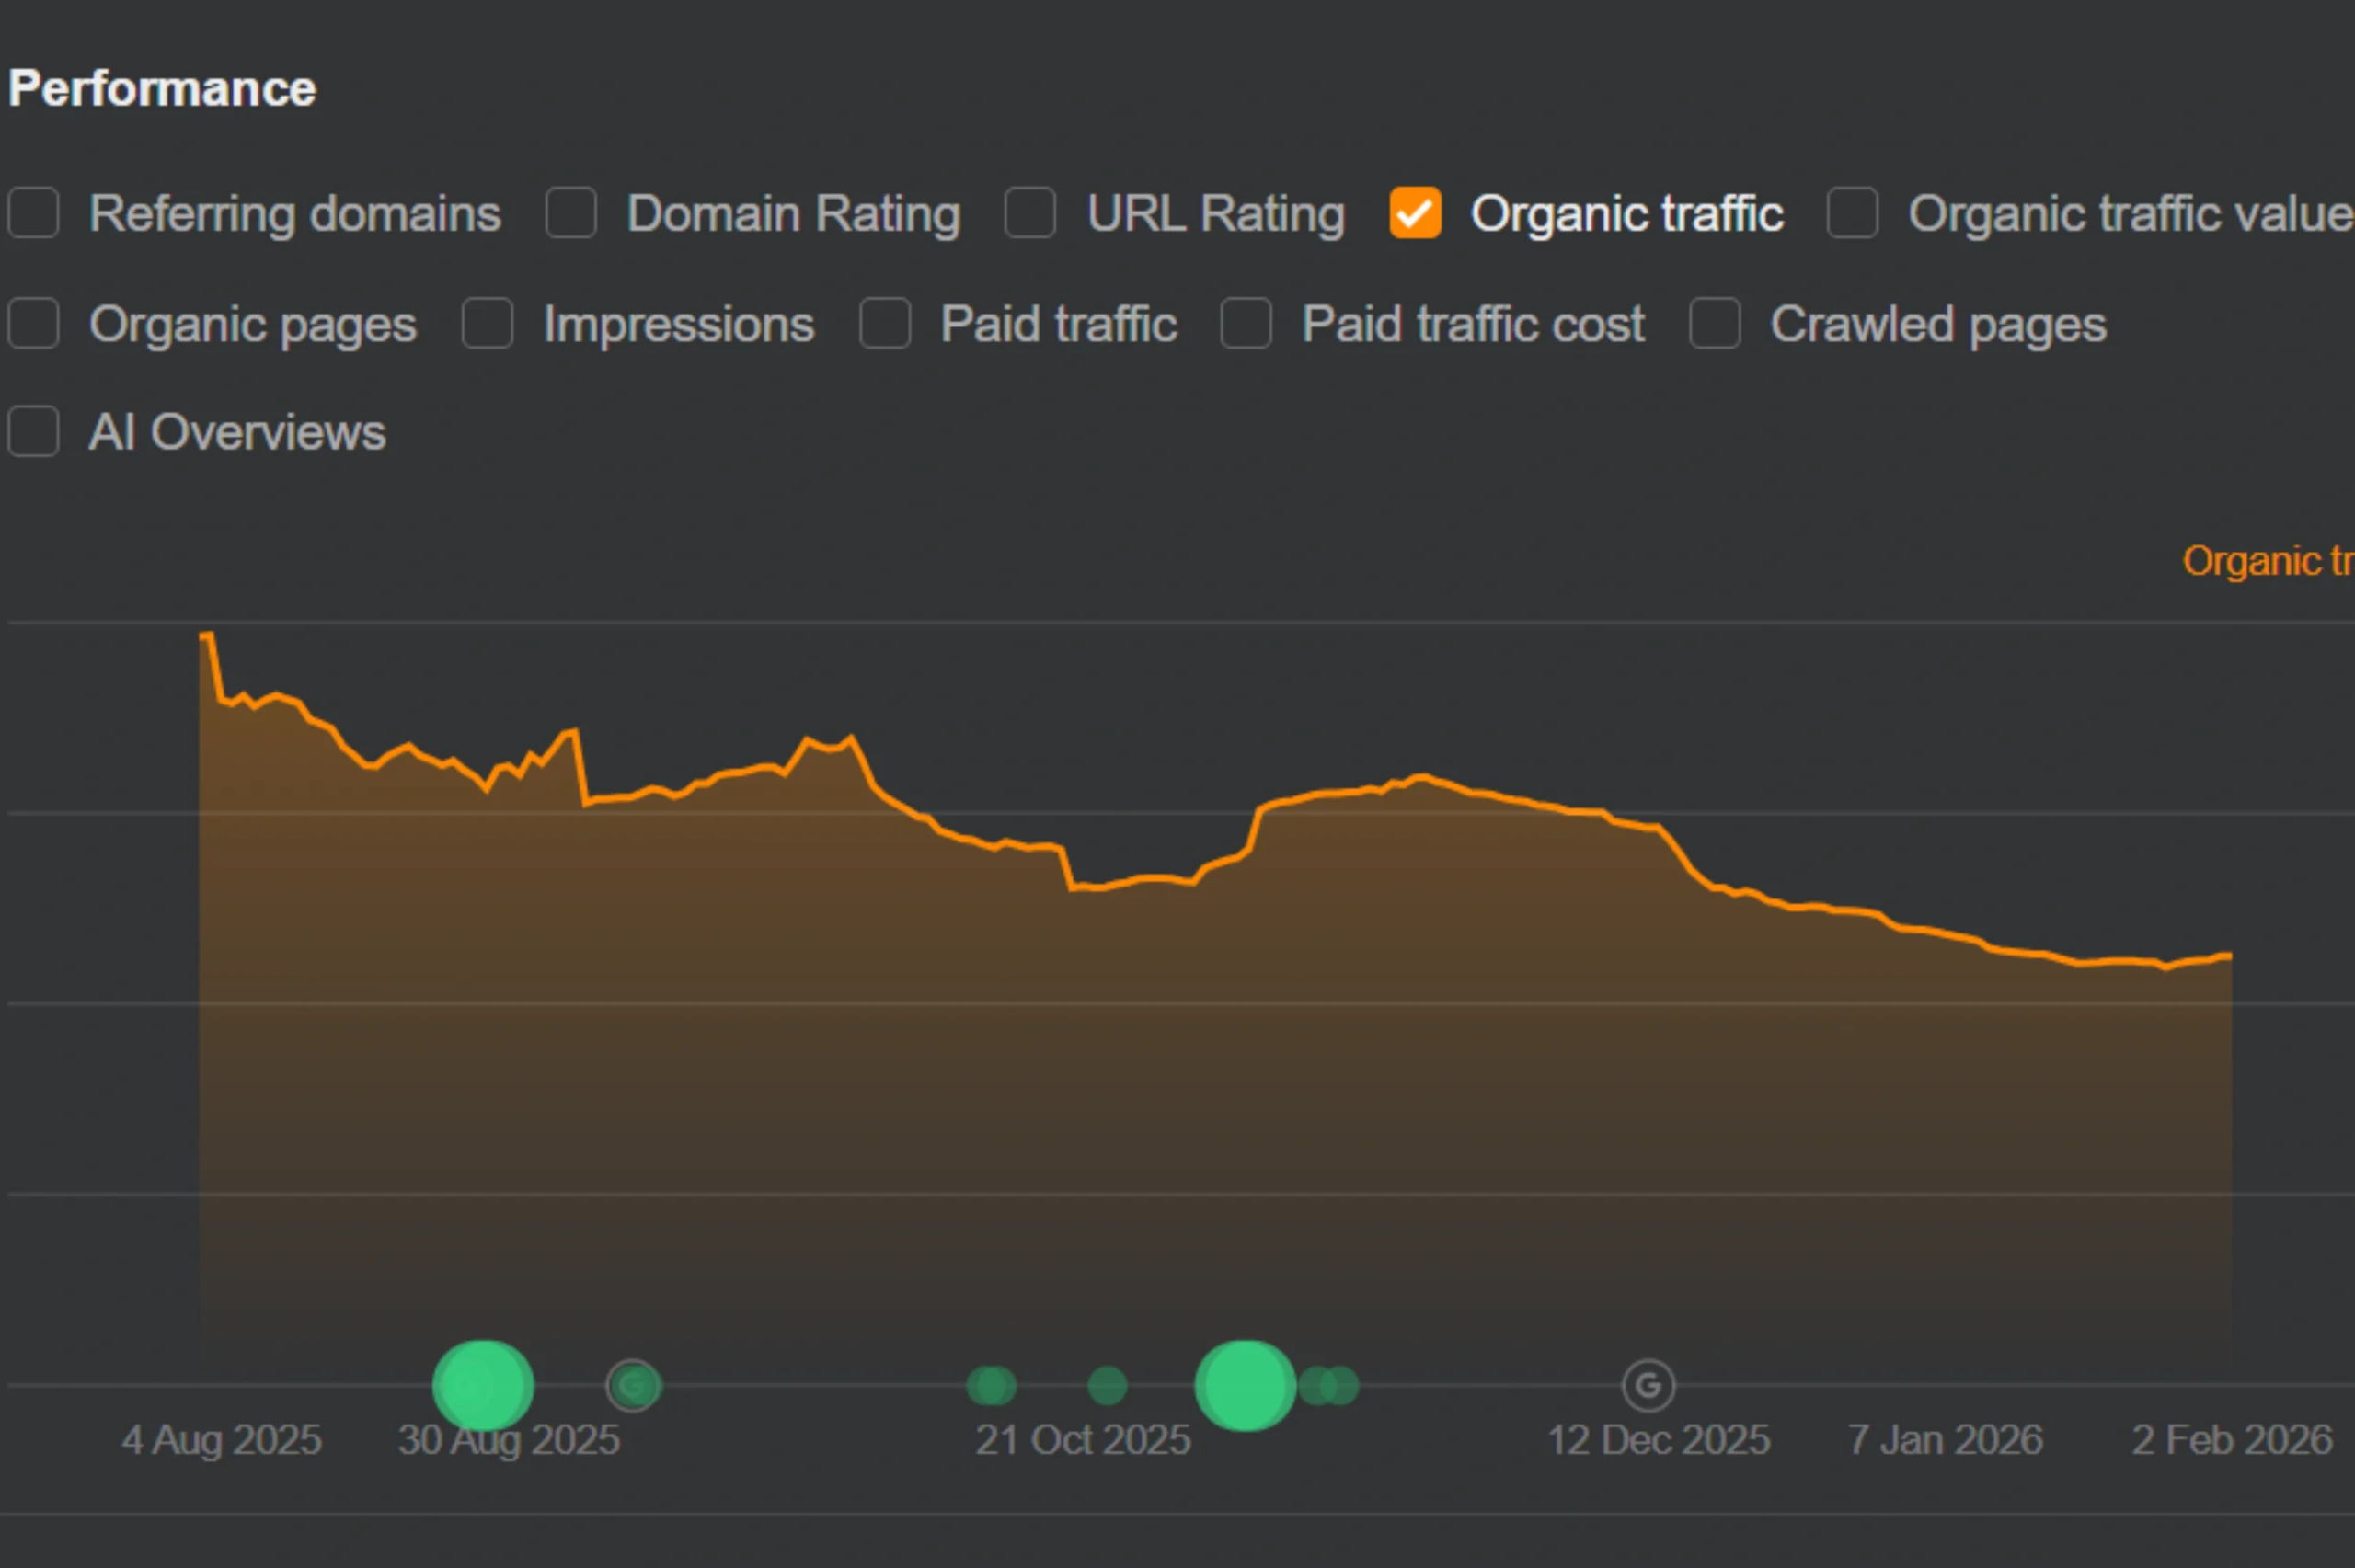Select the large green event marker near 30 Aug 2025
The height and width of the screenshot is (1568, 2355).
483,1385
